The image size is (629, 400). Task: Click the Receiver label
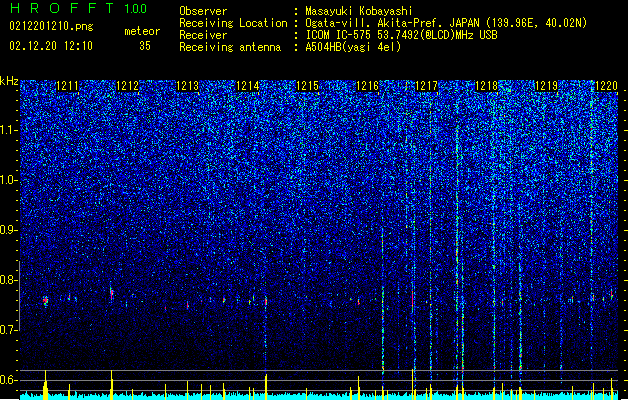(x=203, y=35)
